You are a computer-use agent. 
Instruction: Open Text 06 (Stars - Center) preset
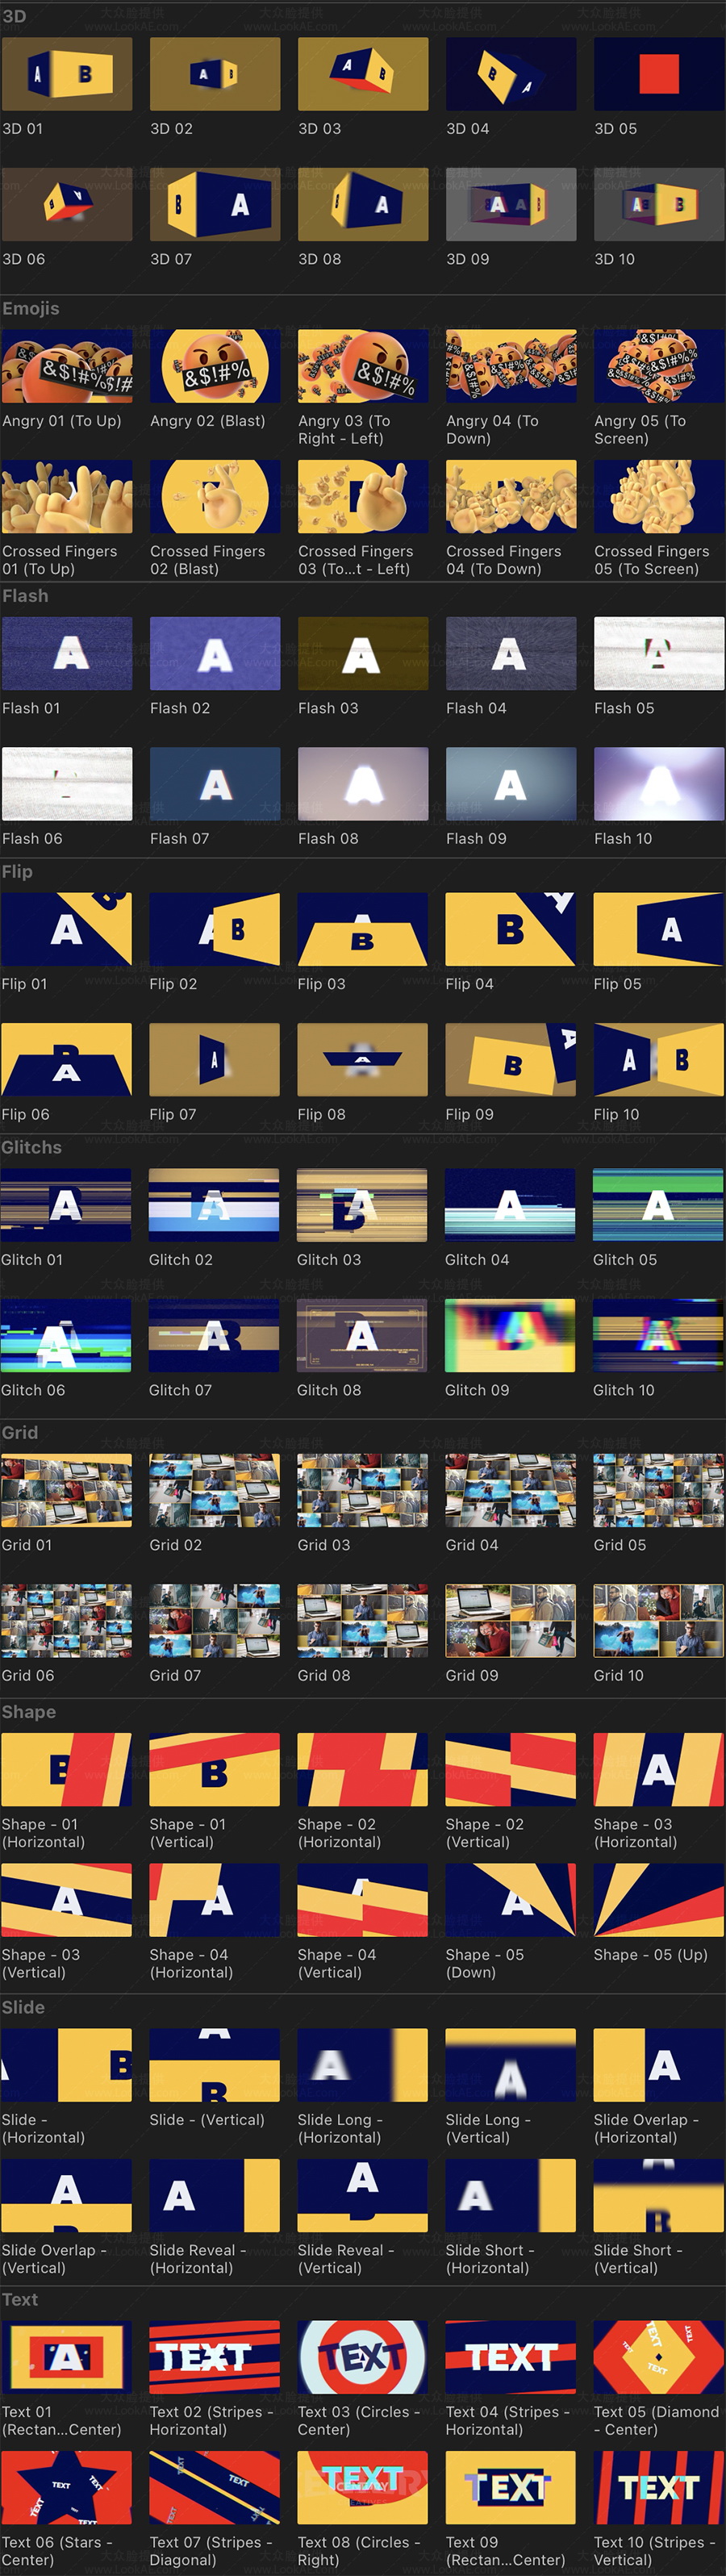click(x=66, y=2487)
